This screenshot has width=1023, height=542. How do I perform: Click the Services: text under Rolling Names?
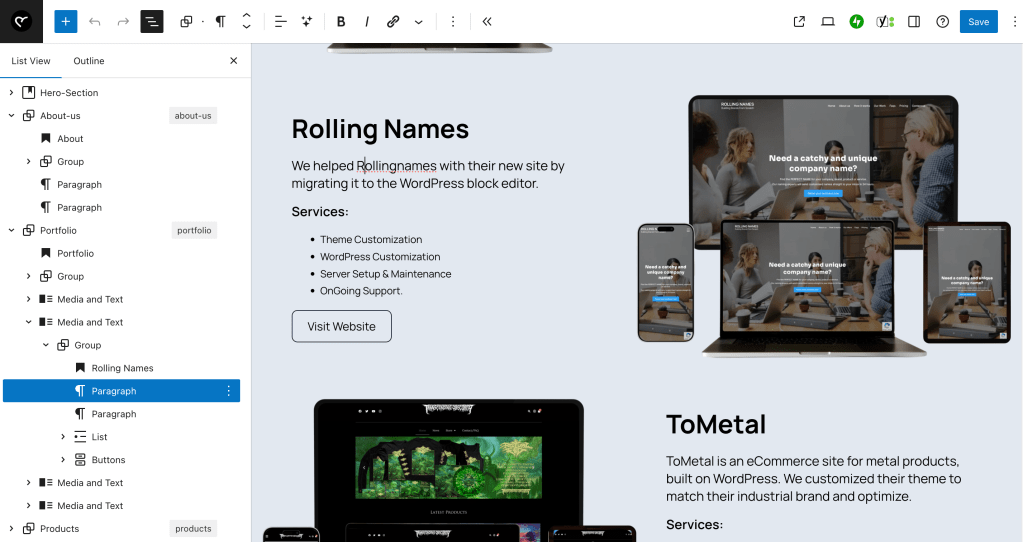tap(320, 211)
